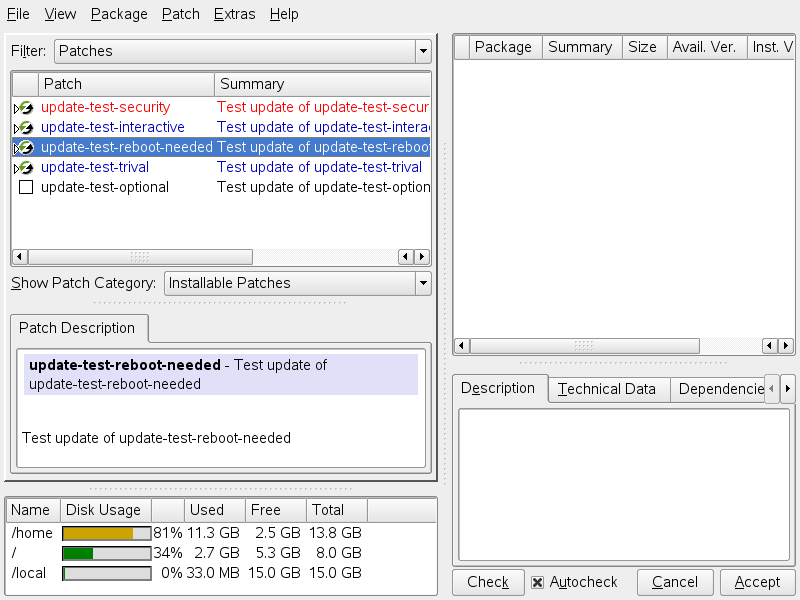Open the View menu
Screen dimensions: 800x600
(60, 14)
